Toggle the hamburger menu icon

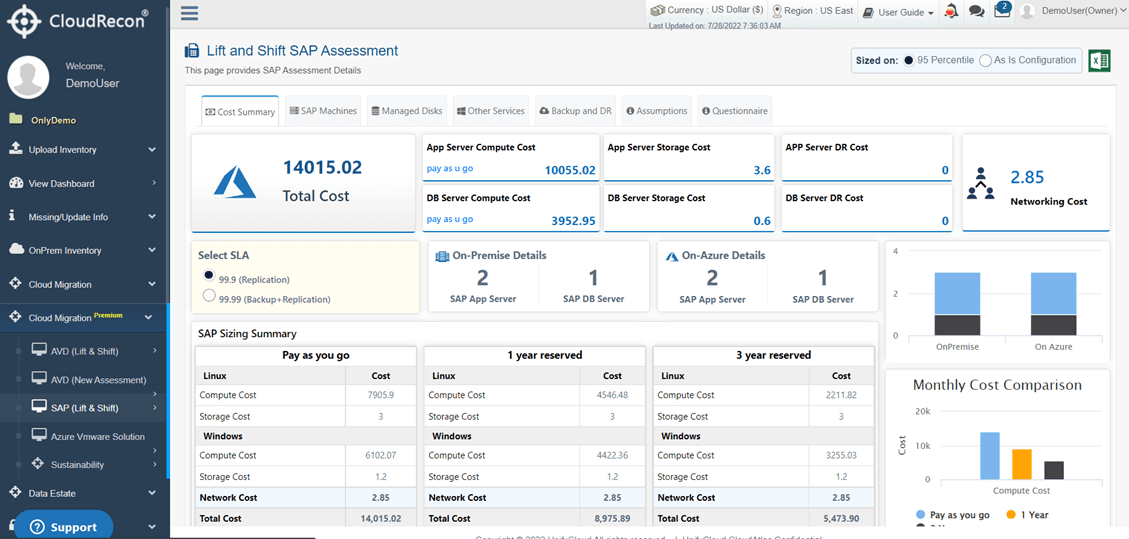[x=189, y=13]
